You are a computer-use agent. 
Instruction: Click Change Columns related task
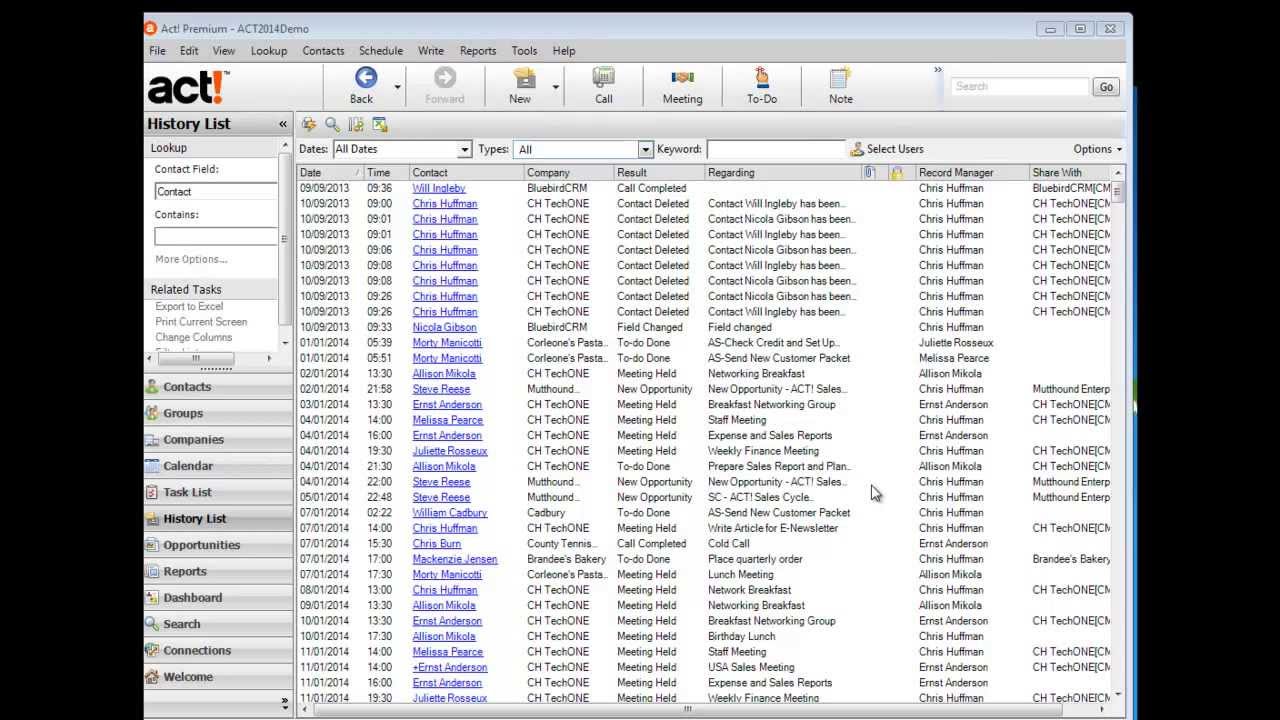coord(193,338)
